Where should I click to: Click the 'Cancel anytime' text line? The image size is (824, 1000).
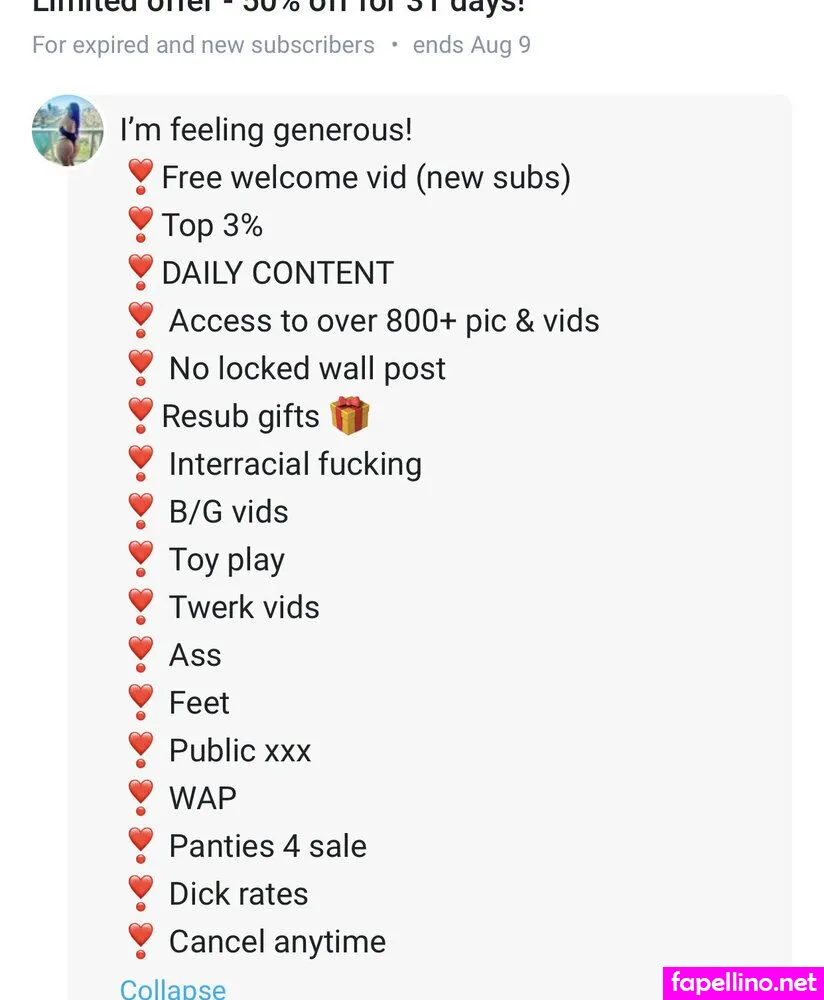point(277,941)
